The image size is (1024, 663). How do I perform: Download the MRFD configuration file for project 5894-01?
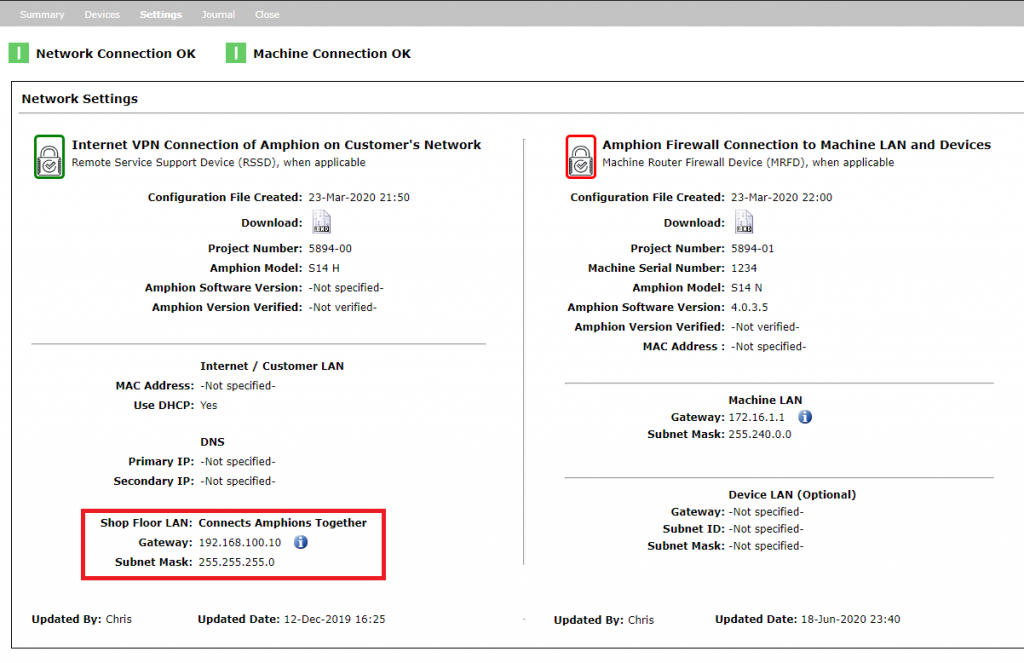(744, 222)
